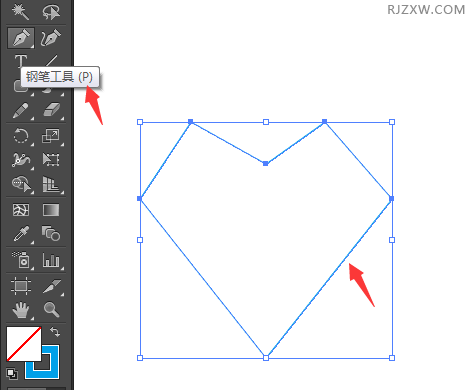
Task: Select the Shape Builder tool
Action: click(x=21, y=184)
